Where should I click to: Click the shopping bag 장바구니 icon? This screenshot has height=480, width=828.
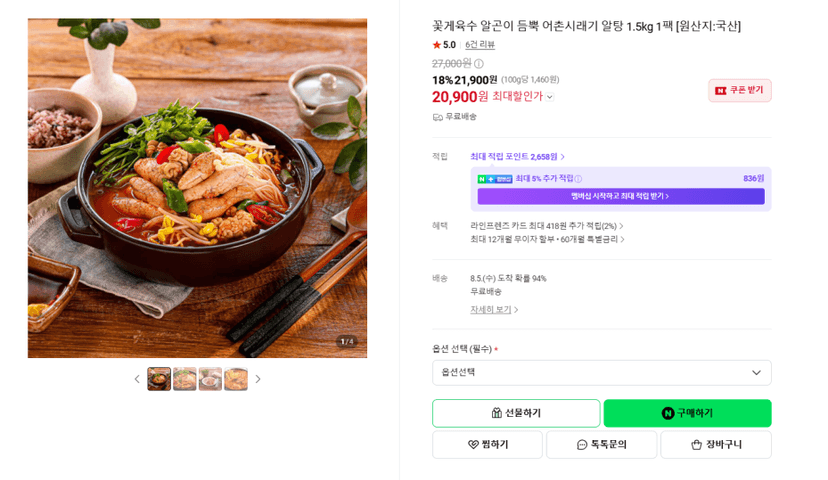click(697, 445)
